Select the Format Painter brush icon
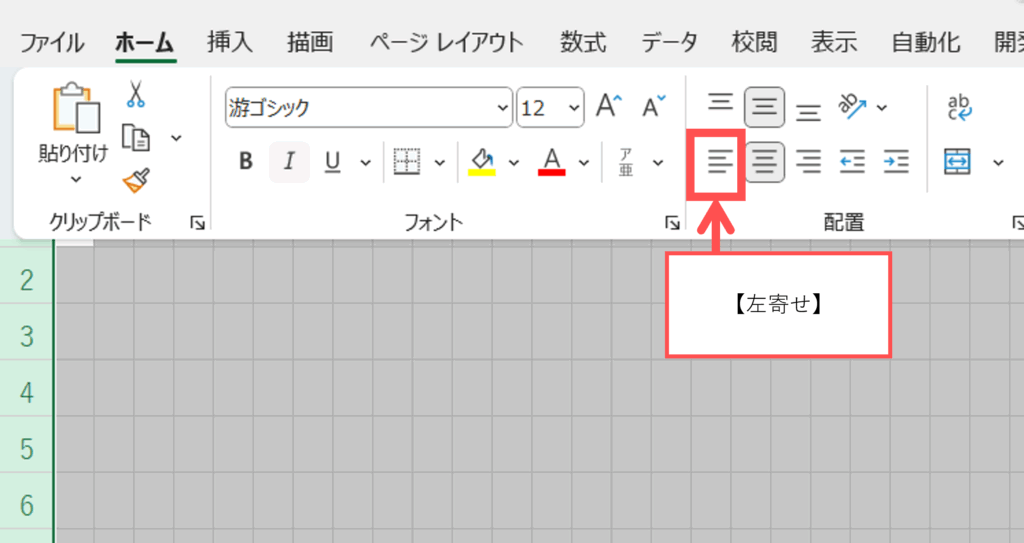The width and height of the screenshot is (1024, 543). (136, 180)
